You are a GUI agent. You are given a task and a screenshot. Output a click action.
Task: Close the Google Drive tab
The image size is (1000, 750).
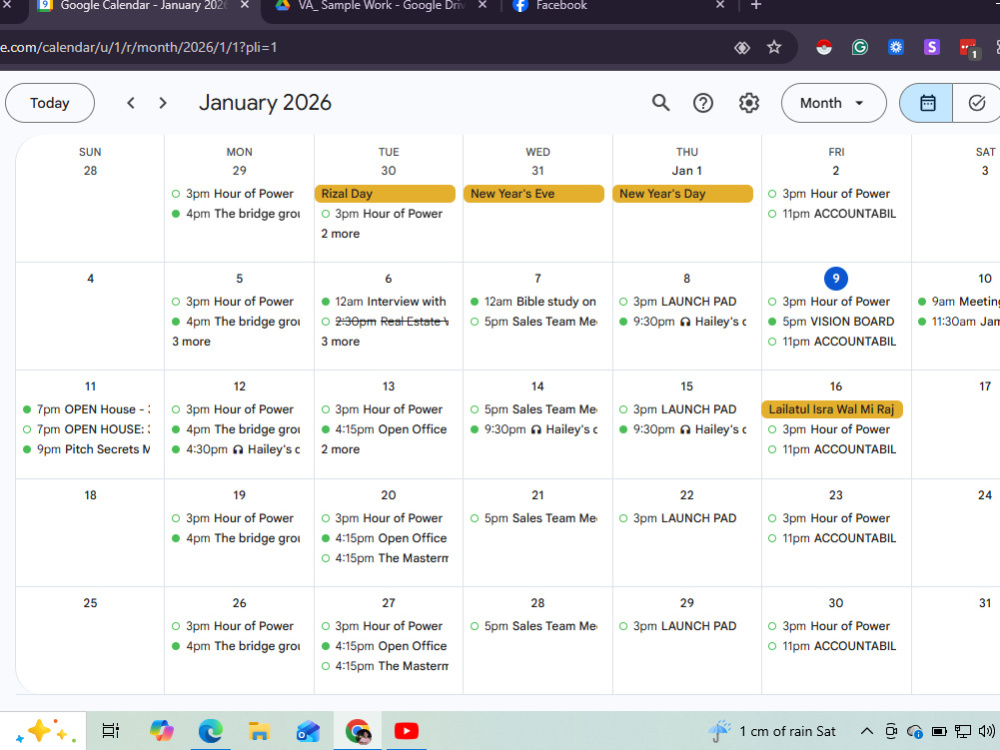coord(482,5)
